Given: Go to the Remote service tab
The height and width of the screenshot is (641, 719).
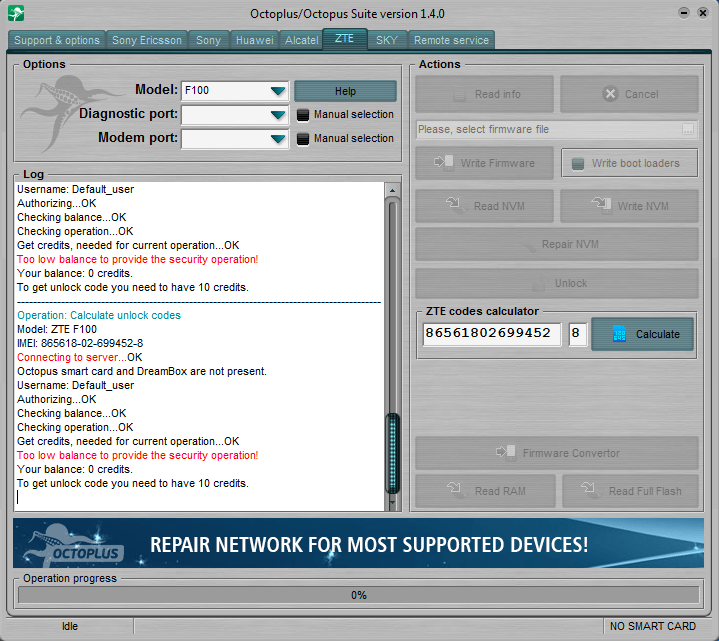Looking at the screenshot, I should [451, 40].
